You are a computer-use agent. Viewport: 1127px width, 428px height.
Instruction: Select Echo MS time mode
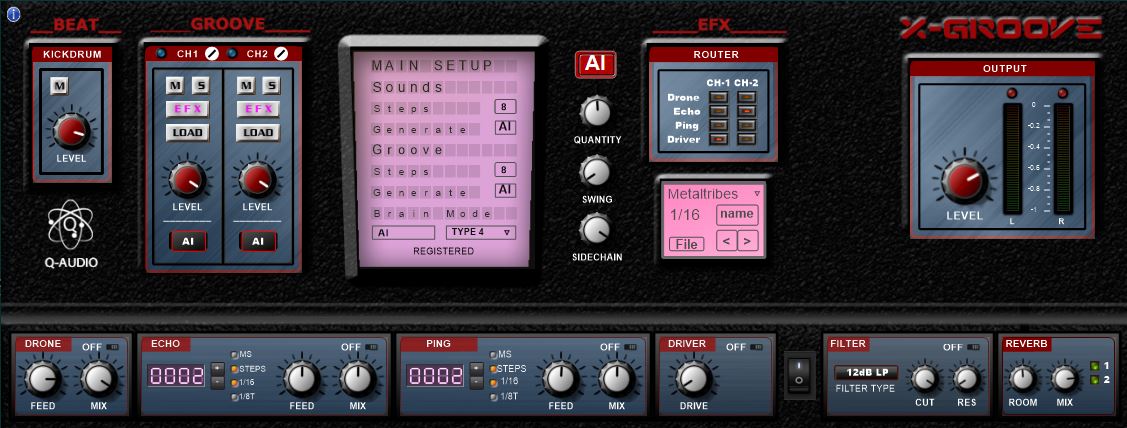pyautogui.click(x=234, y=355)
